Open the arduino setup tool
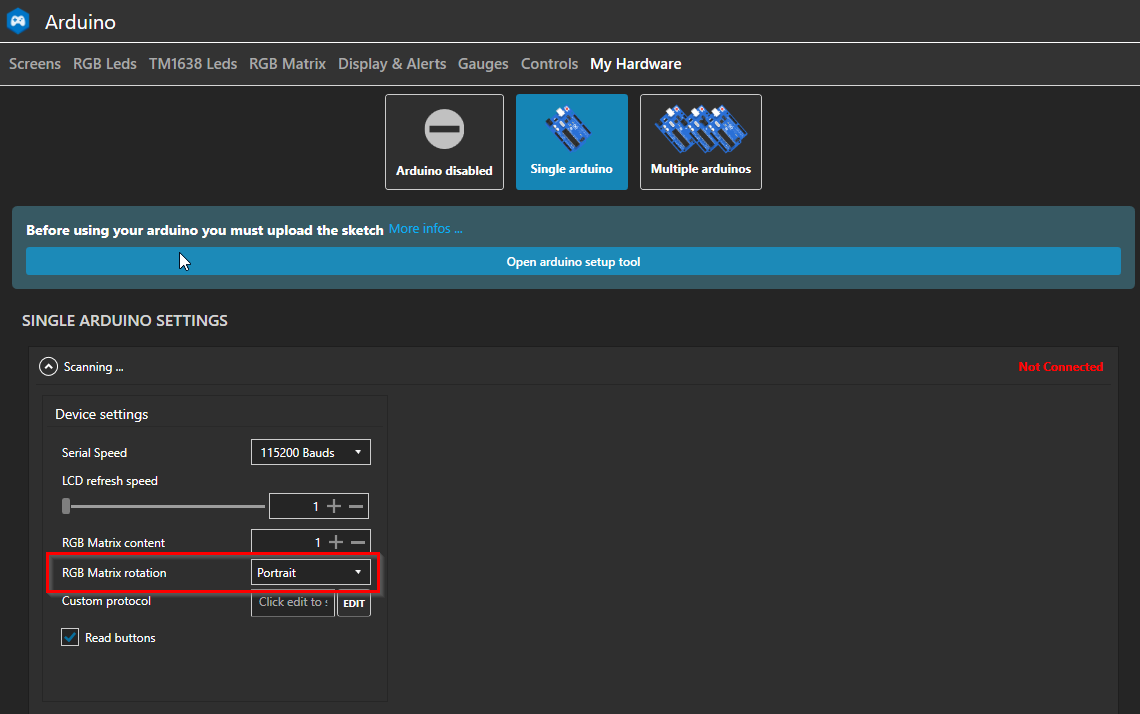This screenshot has height=714, width=1140. 573,261
